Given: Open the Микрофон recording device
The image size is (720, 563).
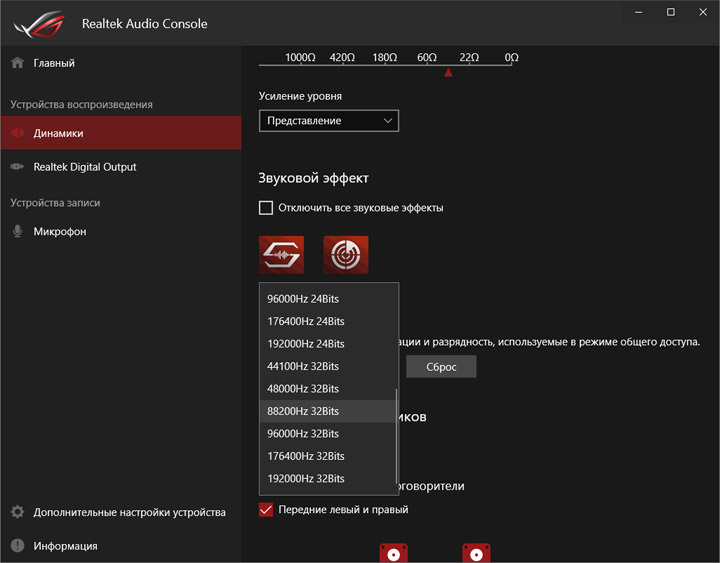Looking at the screenshot, I should pos(121,231).
